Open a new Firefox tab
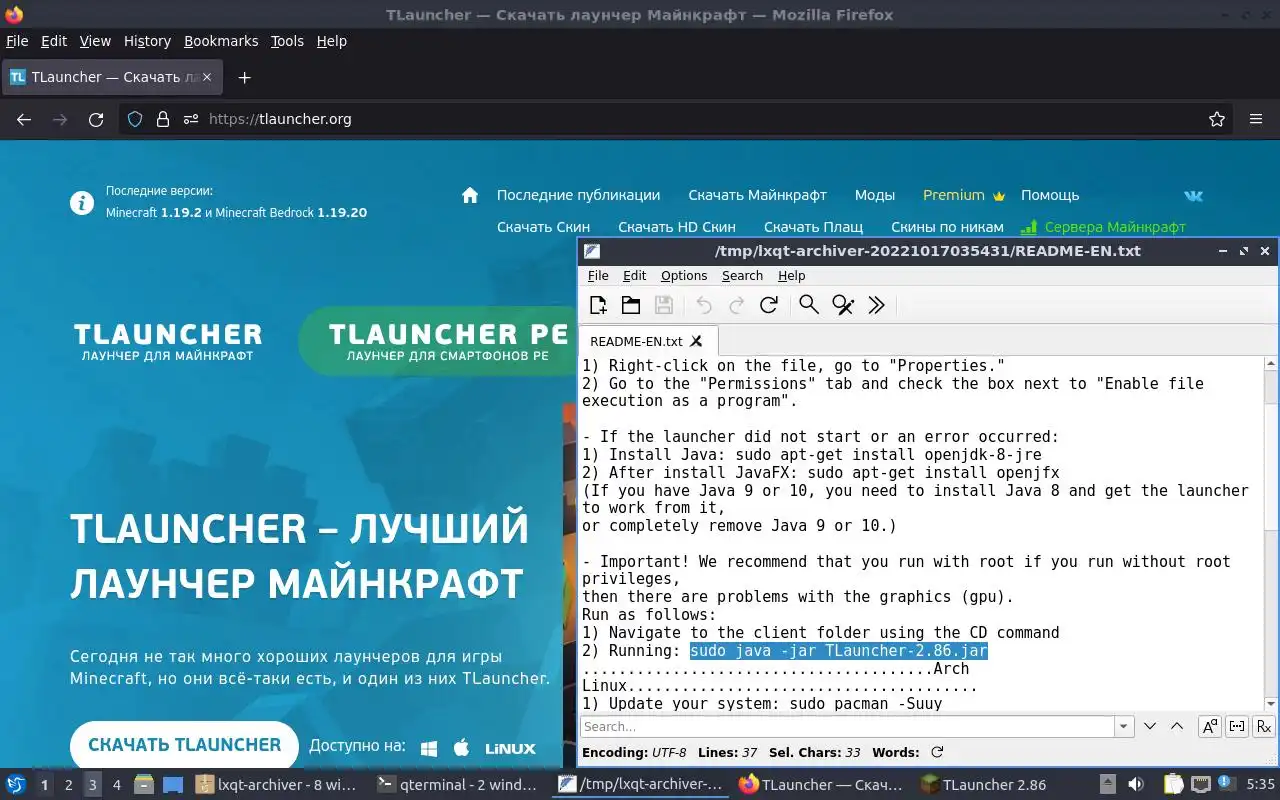 244,77
